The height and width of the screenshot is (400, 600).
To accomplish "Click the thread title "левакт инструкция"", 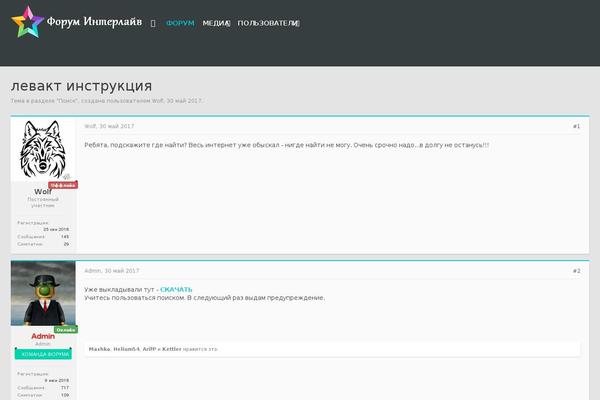I will click(82, 85).
